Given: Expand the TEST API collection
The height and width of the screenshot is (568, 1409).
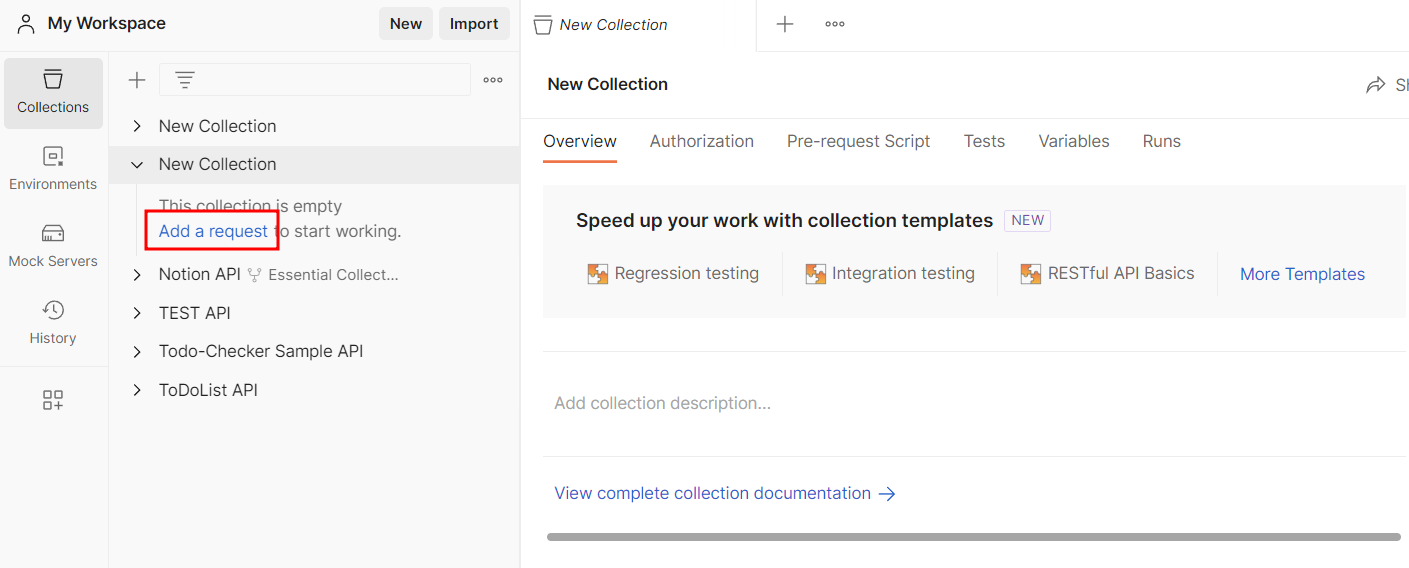Looking at the screenshot, I should 138,313.
